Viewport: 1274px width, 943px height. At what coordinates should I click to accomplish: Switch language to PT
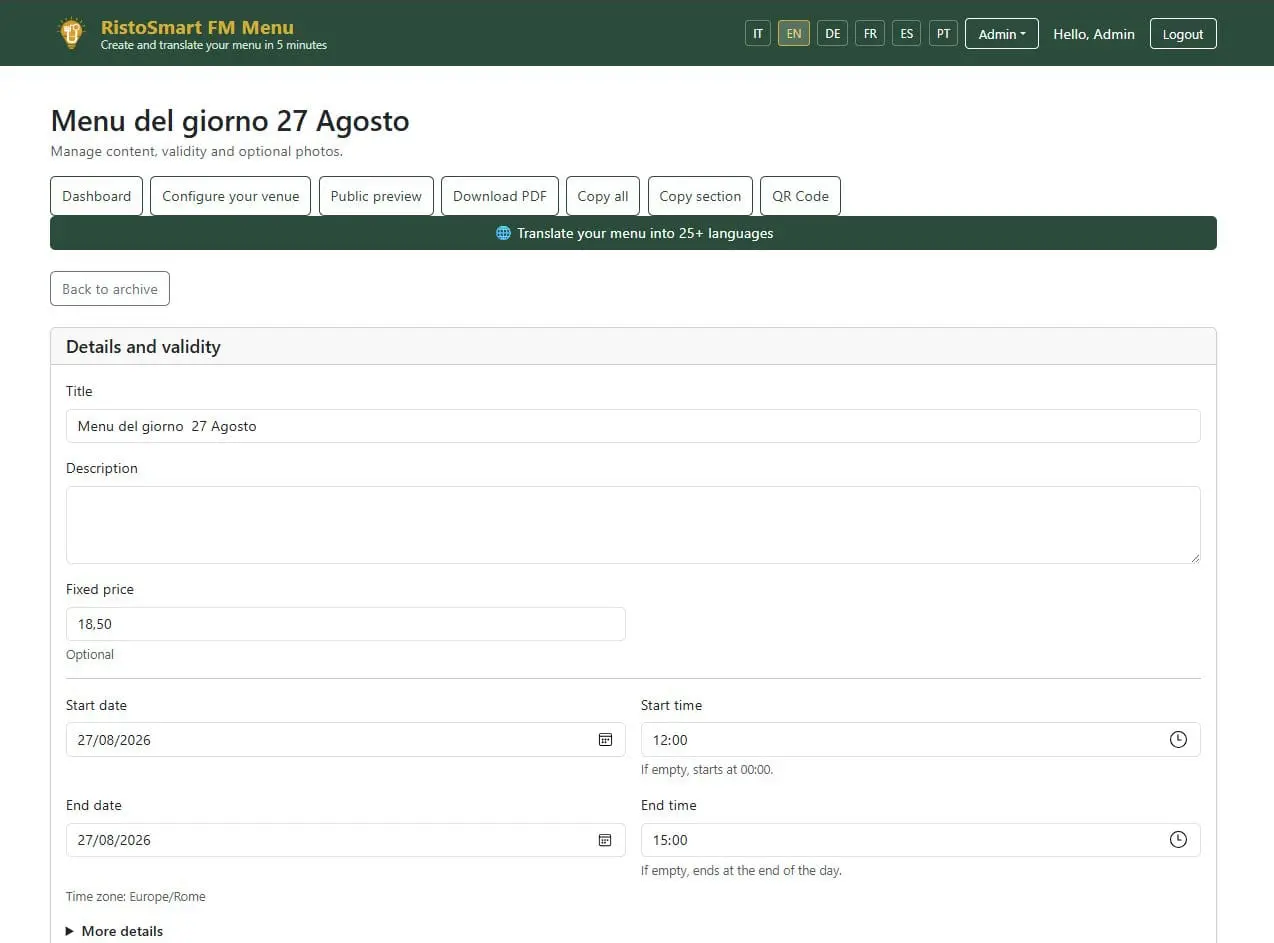click(x=943, y=33)
